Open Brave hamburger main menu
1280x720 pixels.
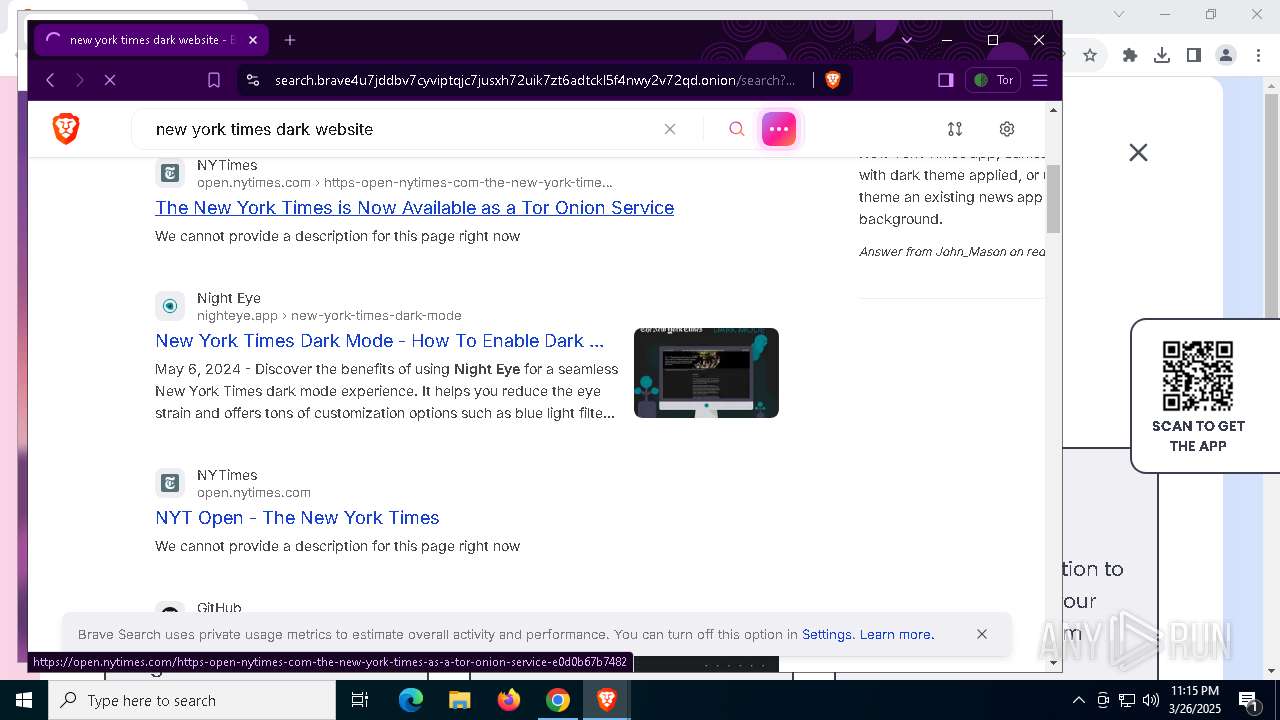coord(1040,80)
